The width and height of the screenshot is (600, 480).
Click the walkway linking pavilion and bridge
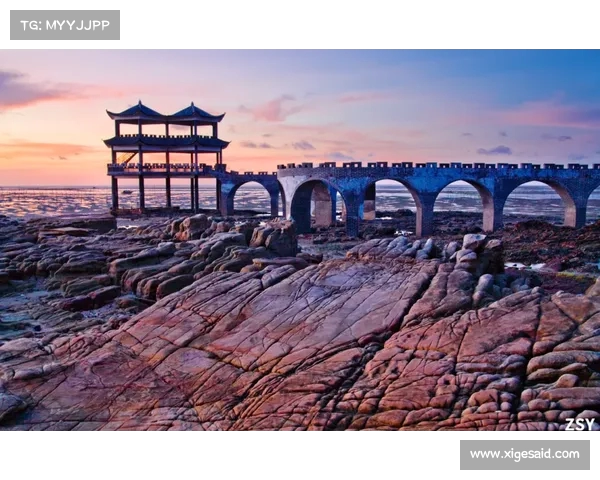(250, 175)
